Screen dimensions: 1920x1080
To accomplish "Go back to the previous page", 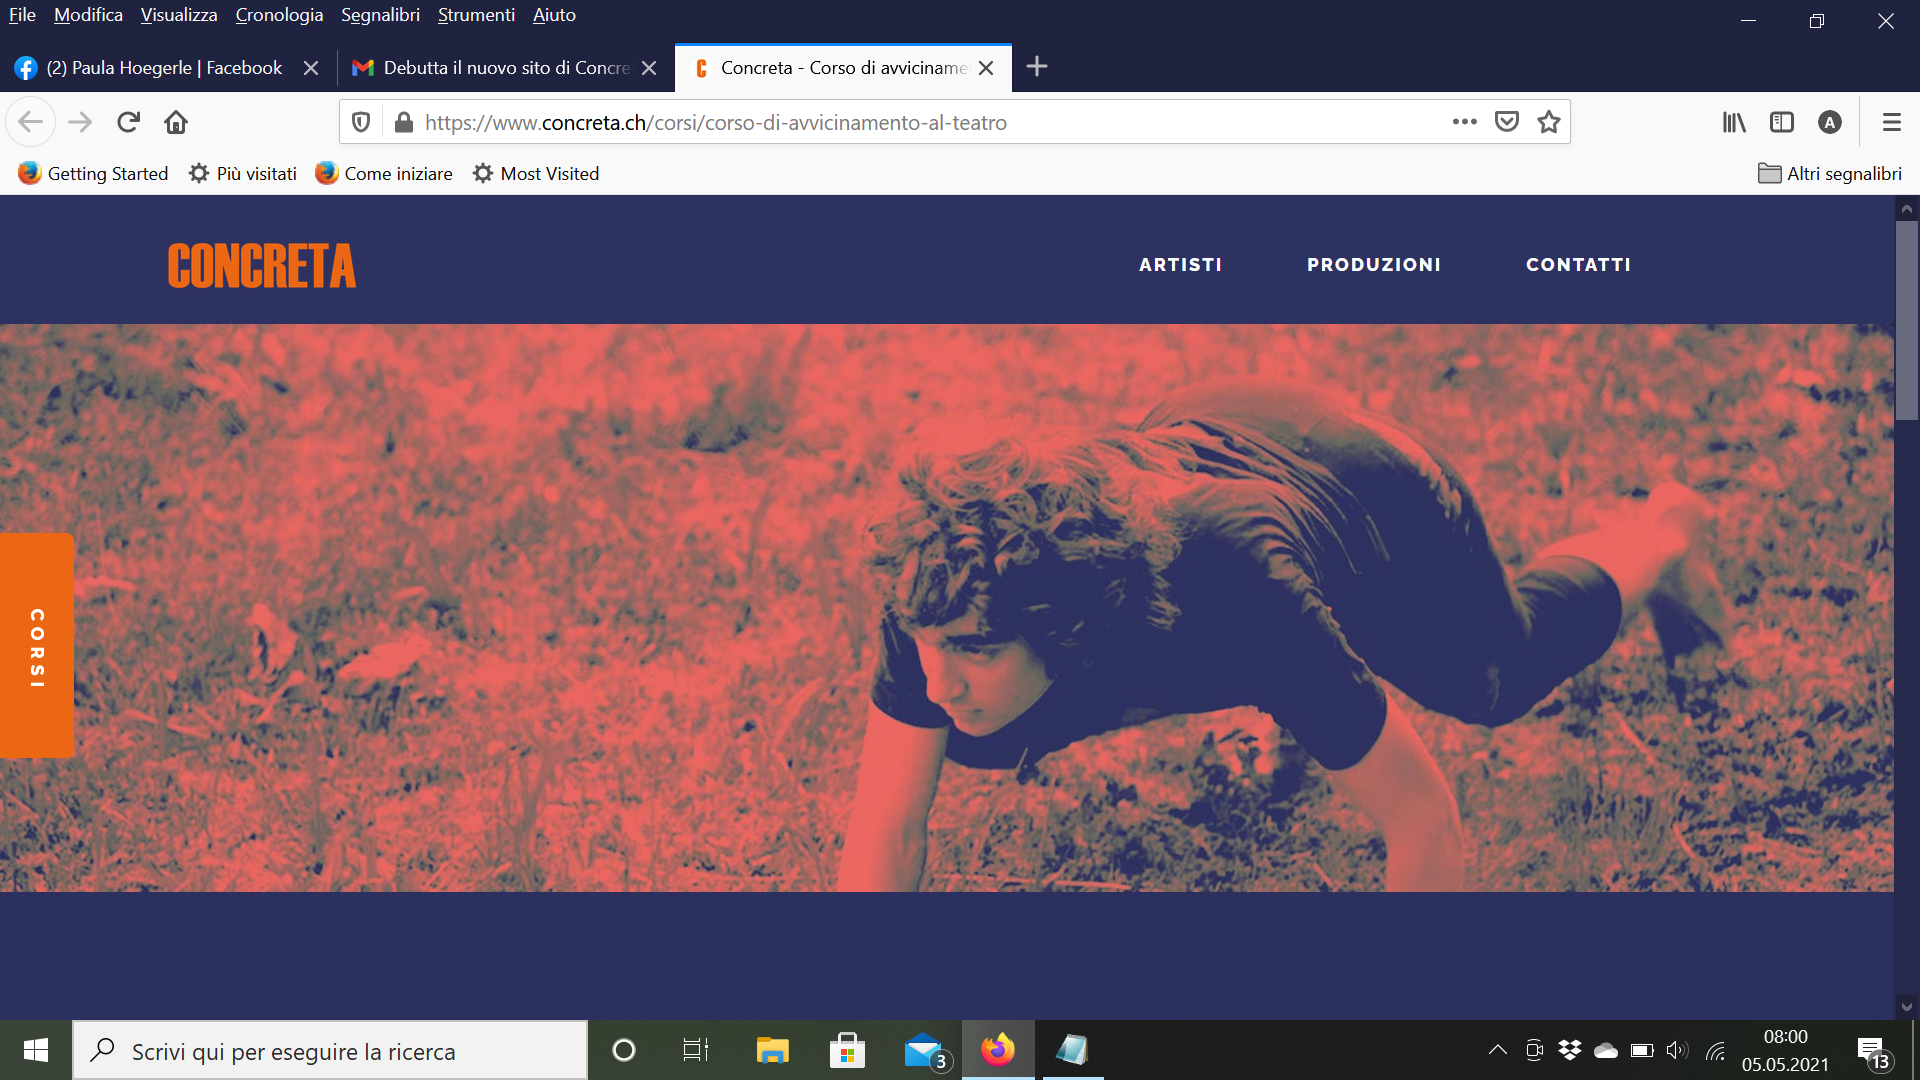I will click(x=30, y=122).
